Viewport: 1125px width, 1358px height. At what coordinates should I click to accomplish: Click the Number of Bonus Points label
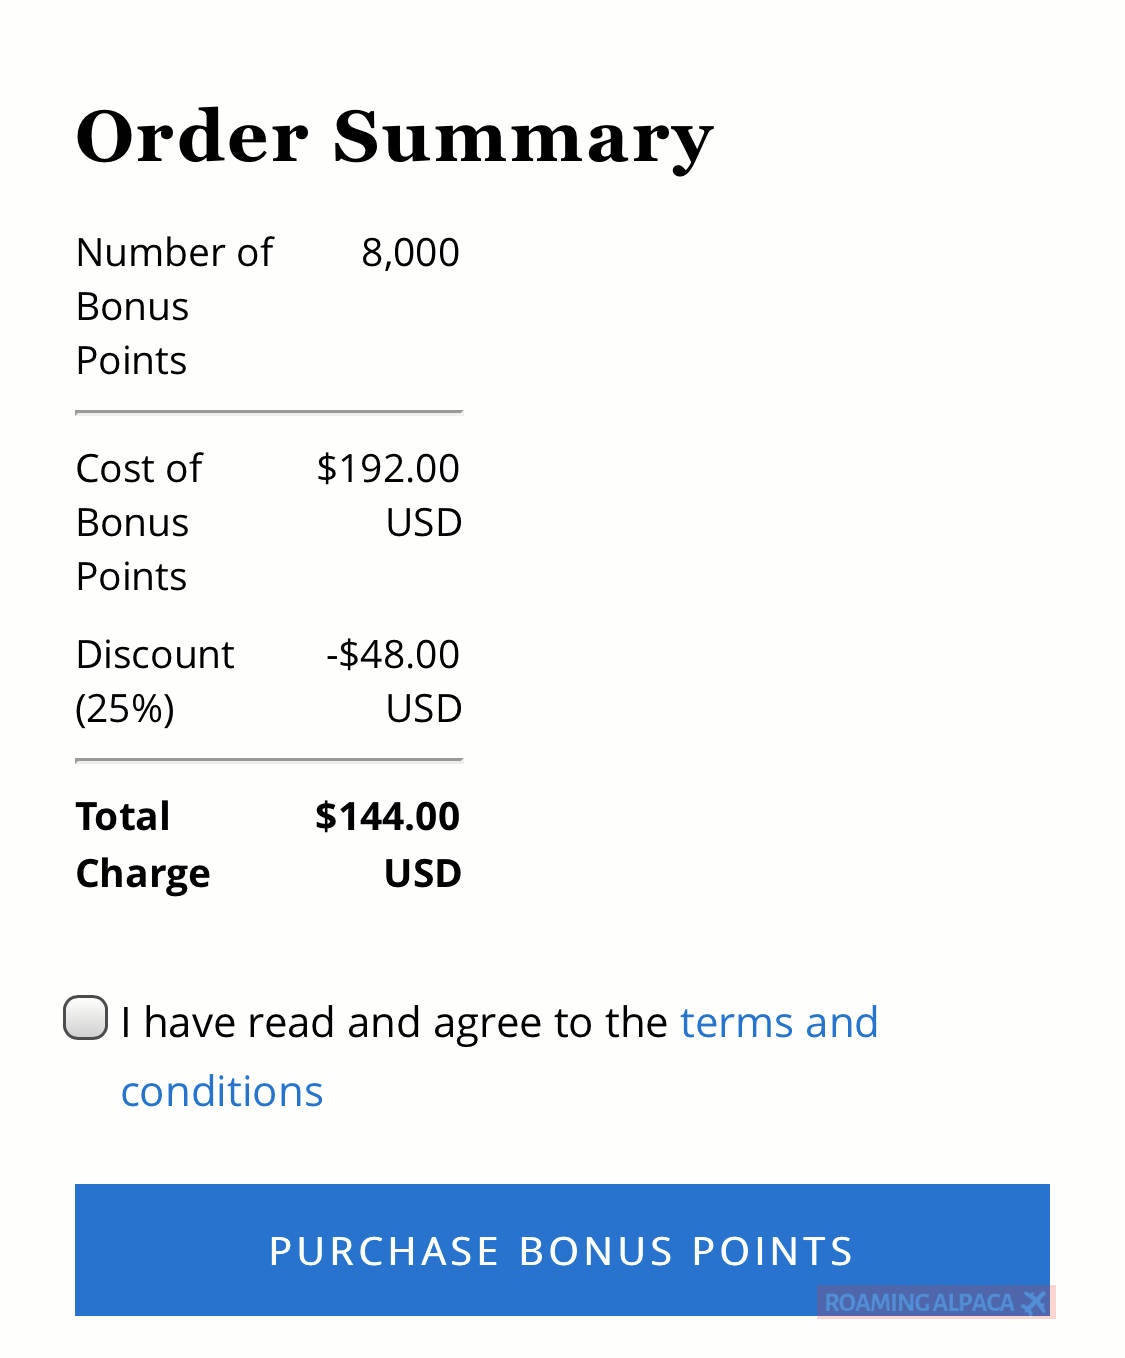point(174,306)
